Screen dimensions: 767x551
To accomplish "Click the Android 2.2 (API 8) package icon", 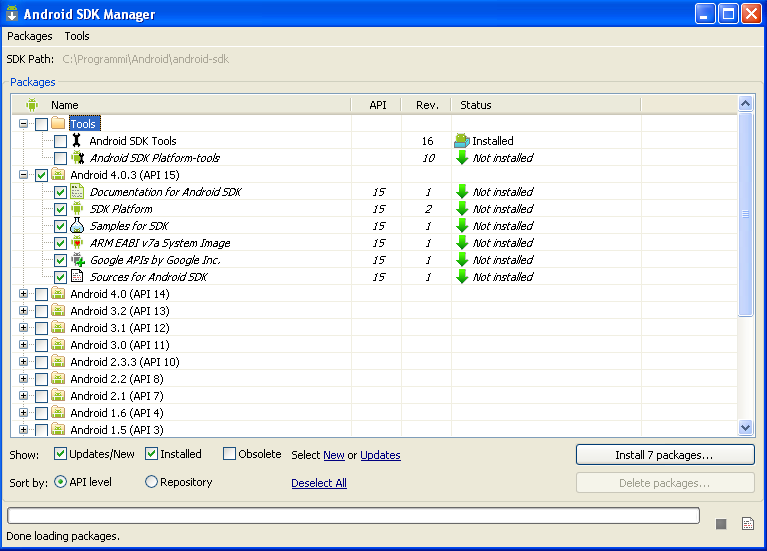I will 58,378.
